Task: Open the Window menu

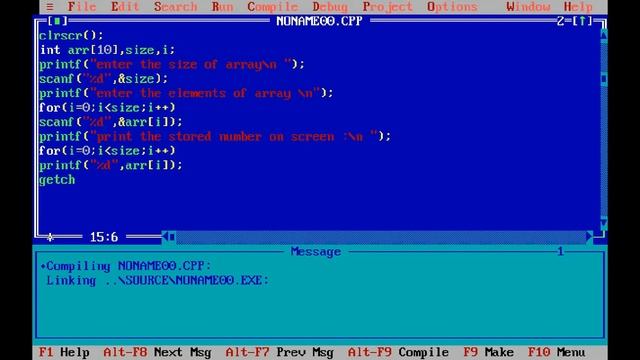Action: coord(528,7)
